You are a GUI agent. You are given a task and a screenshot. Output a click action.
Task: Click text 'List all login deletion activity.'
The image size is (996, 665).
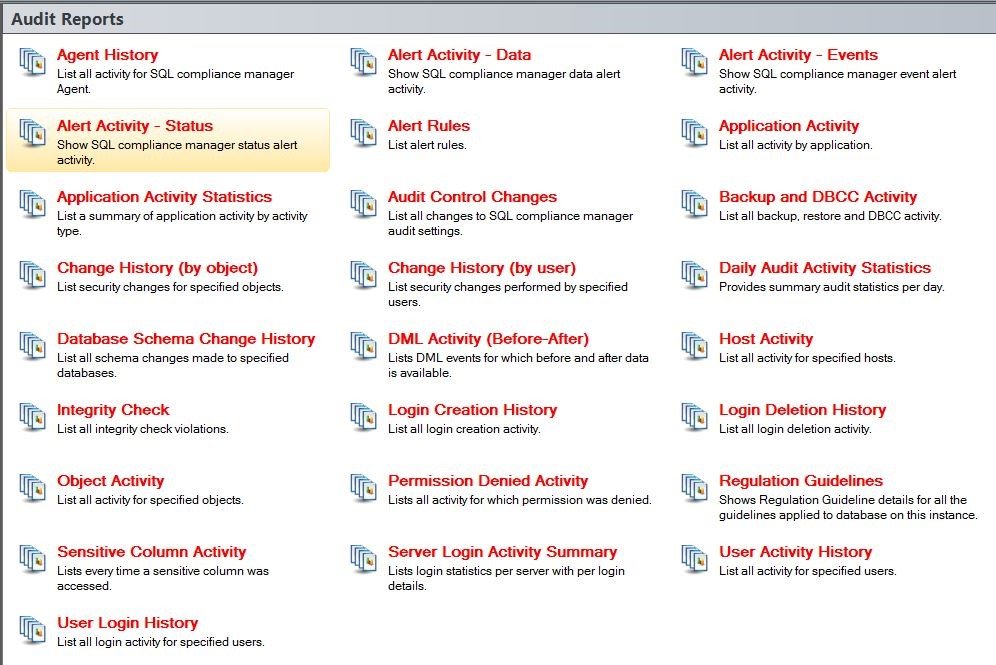coord(795,429)
